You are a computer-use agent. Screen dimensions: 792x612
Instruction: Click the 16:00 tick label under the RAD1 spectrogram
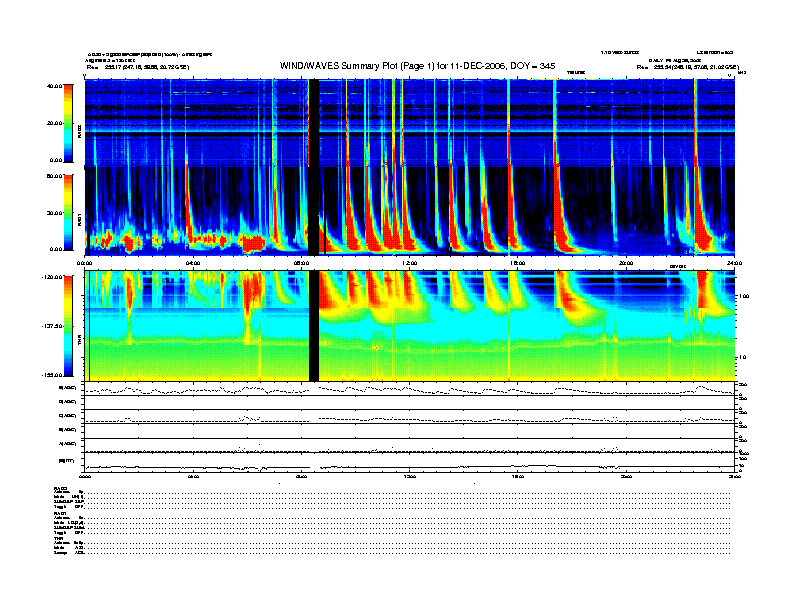click(x=518, y=263)
